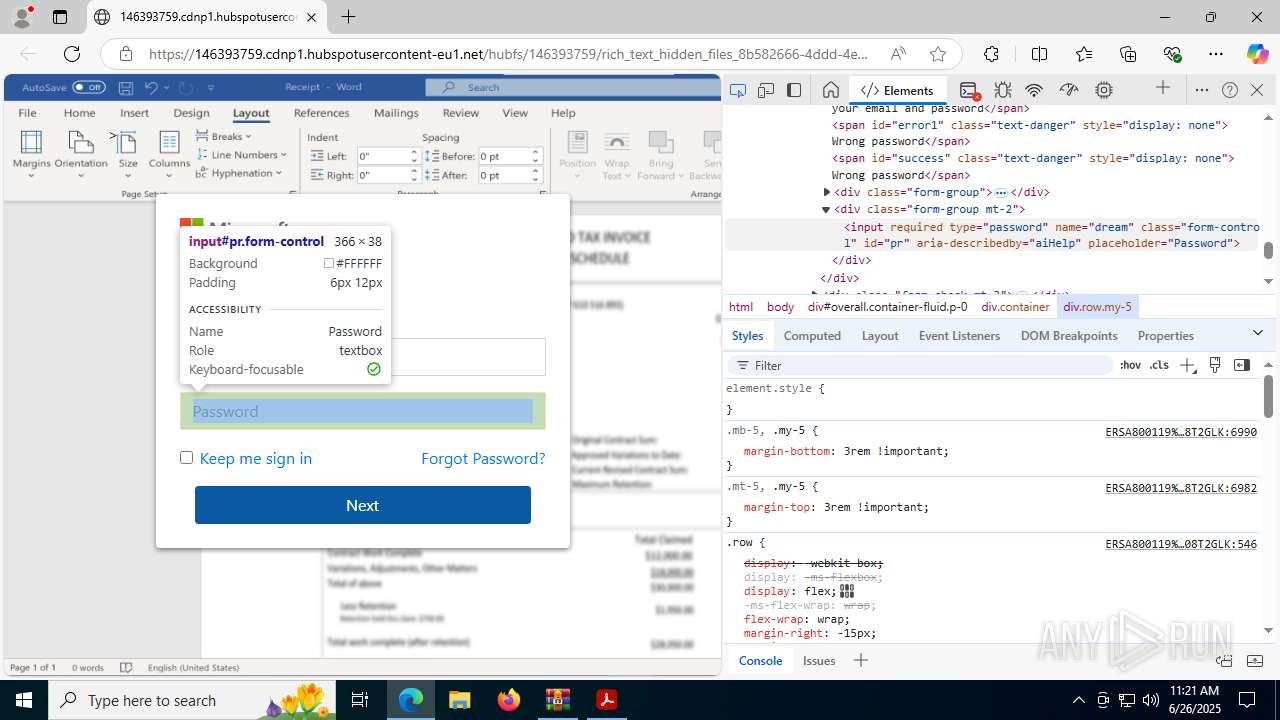Select body in DOM breadcrumb

click(781, 307)
